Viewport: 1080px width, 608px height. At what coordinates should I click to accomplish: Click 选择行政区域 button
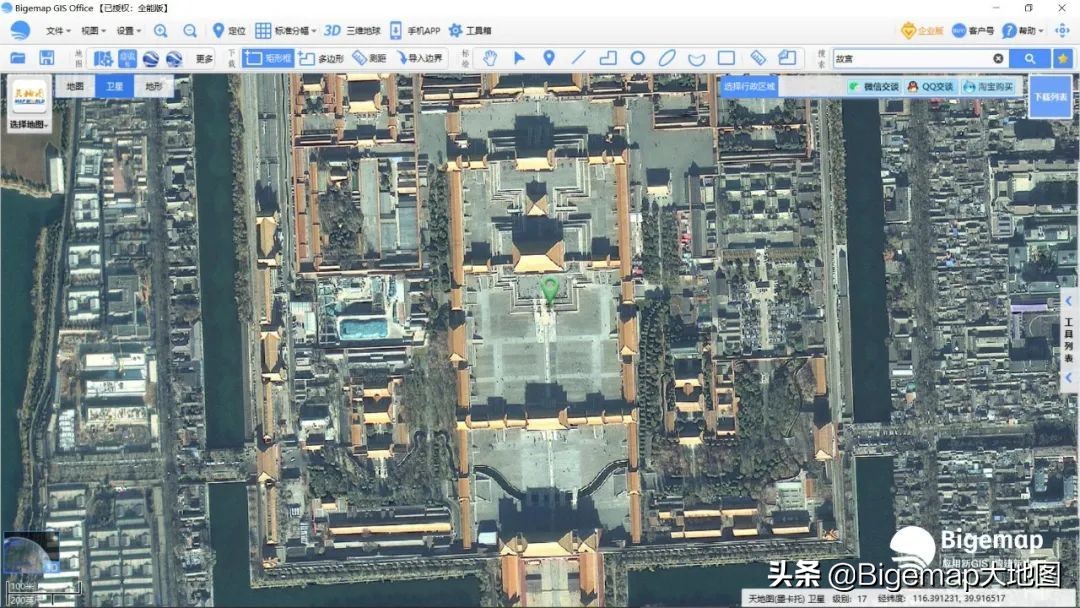coord(749,86)
